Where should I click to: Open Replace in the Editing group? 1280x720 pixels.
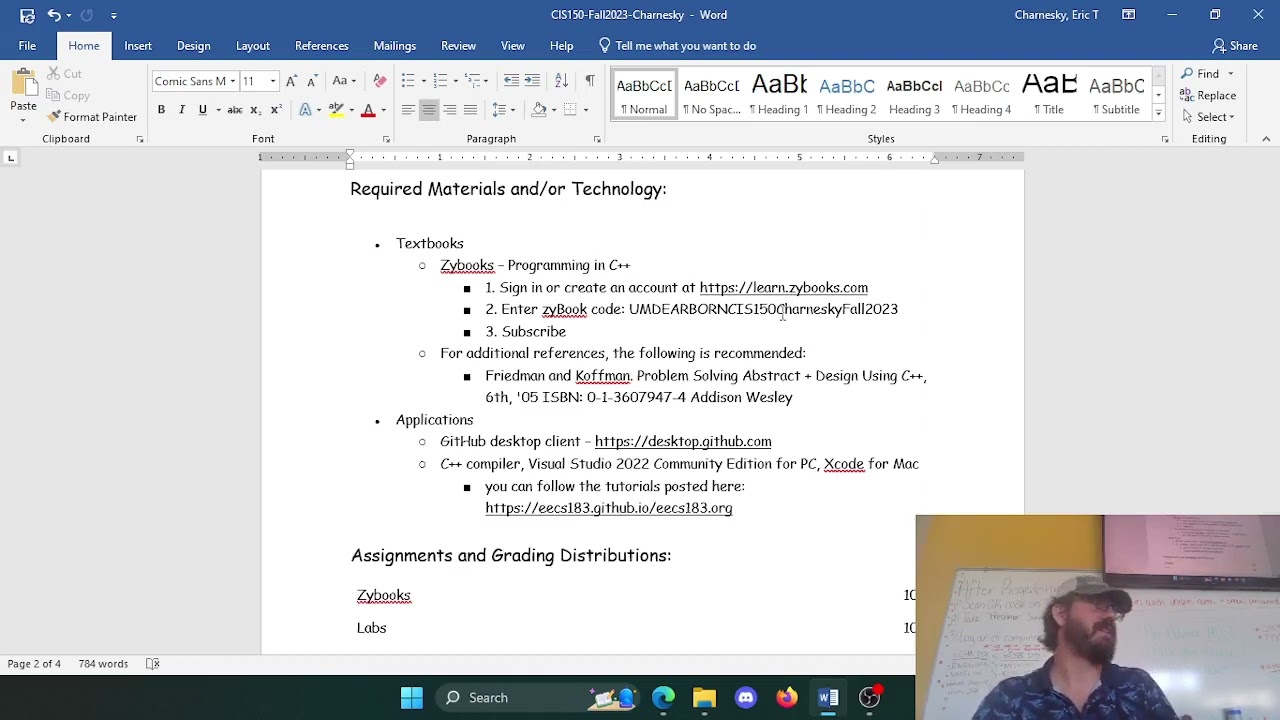click(x=1208, y=96)
